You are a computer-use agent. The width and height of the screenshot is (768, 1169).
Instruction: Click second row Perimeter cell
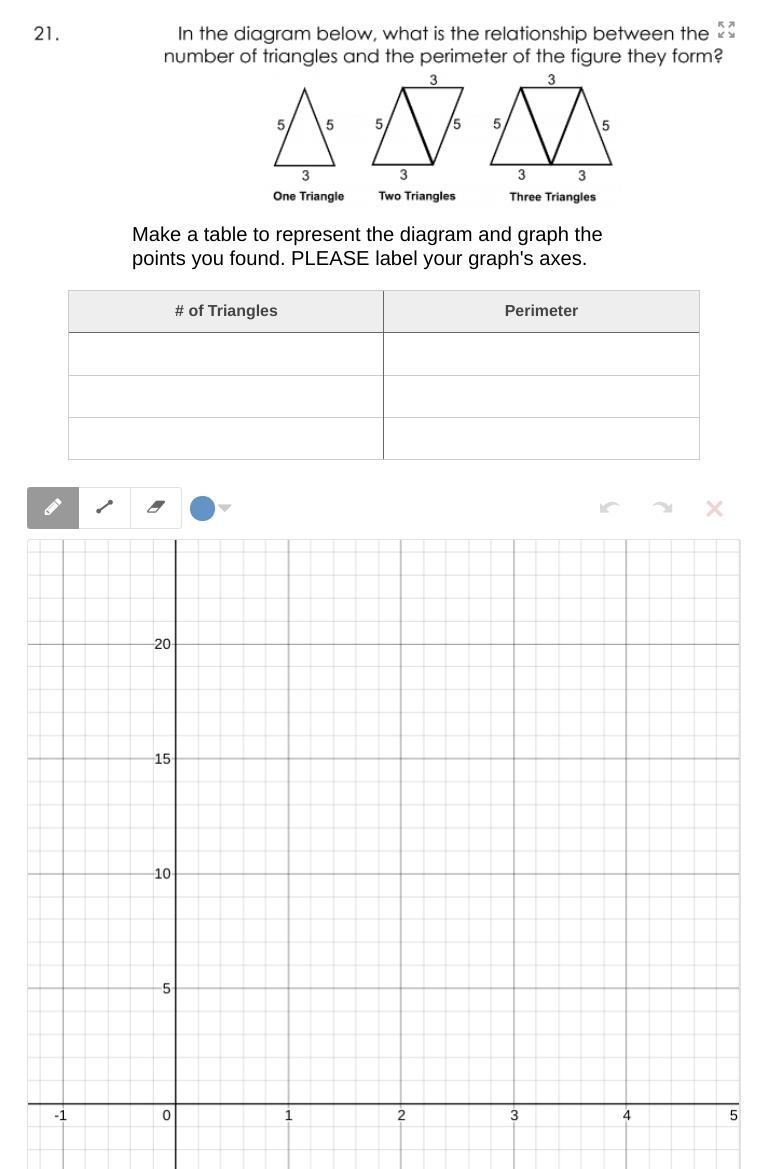coord(541,397)
